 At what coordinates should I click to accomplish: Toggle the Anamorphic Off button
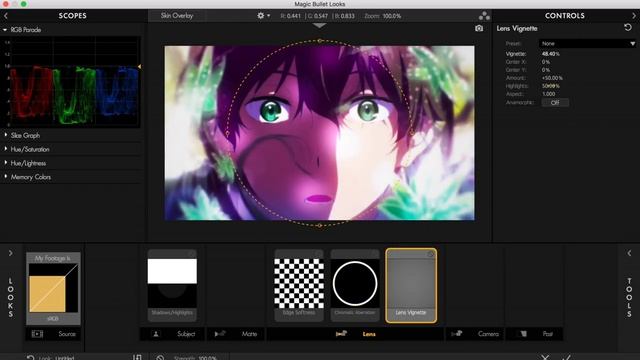[x=555, y=102]
